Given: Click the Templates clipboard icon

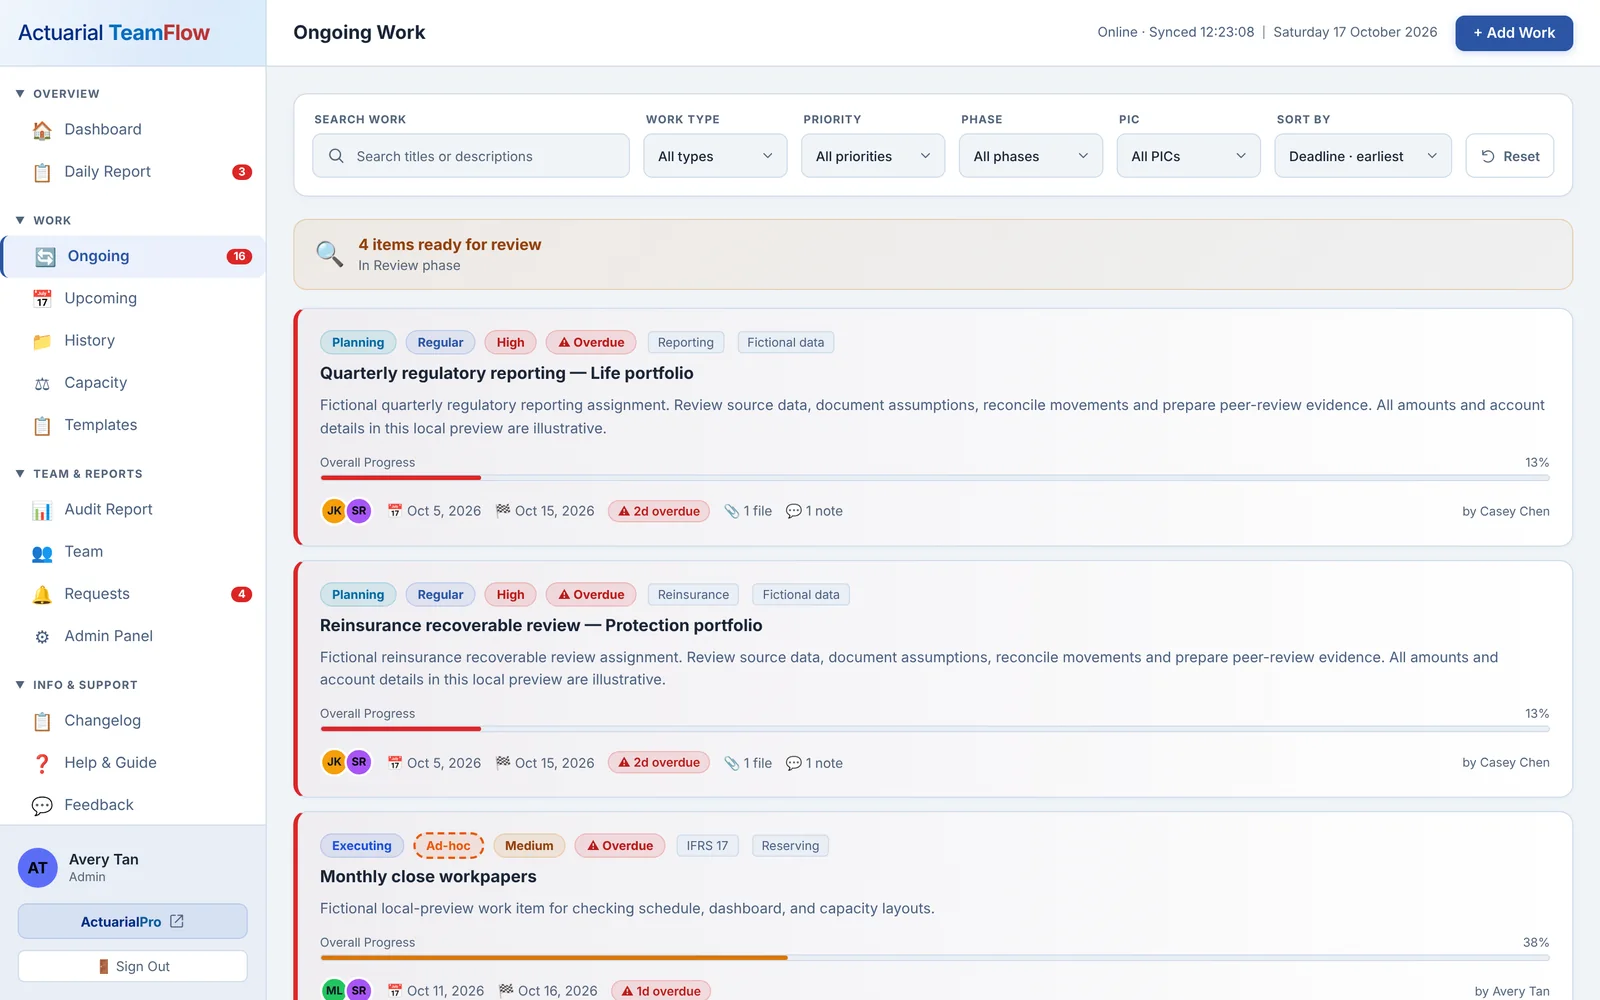Looking at the screenshot, I should pos(42,425).
